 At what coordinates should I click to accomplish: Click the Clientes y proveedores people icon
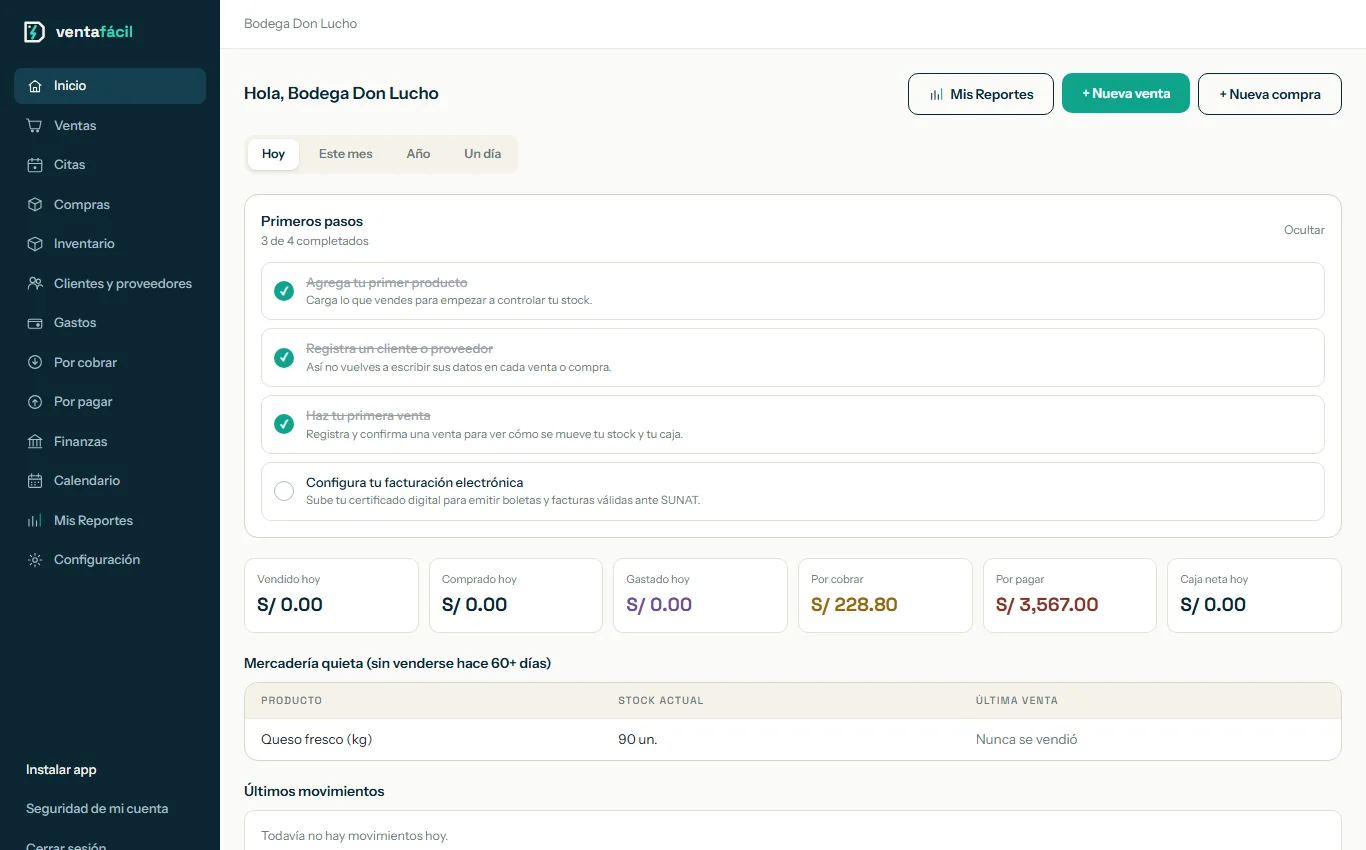point(35,284)
